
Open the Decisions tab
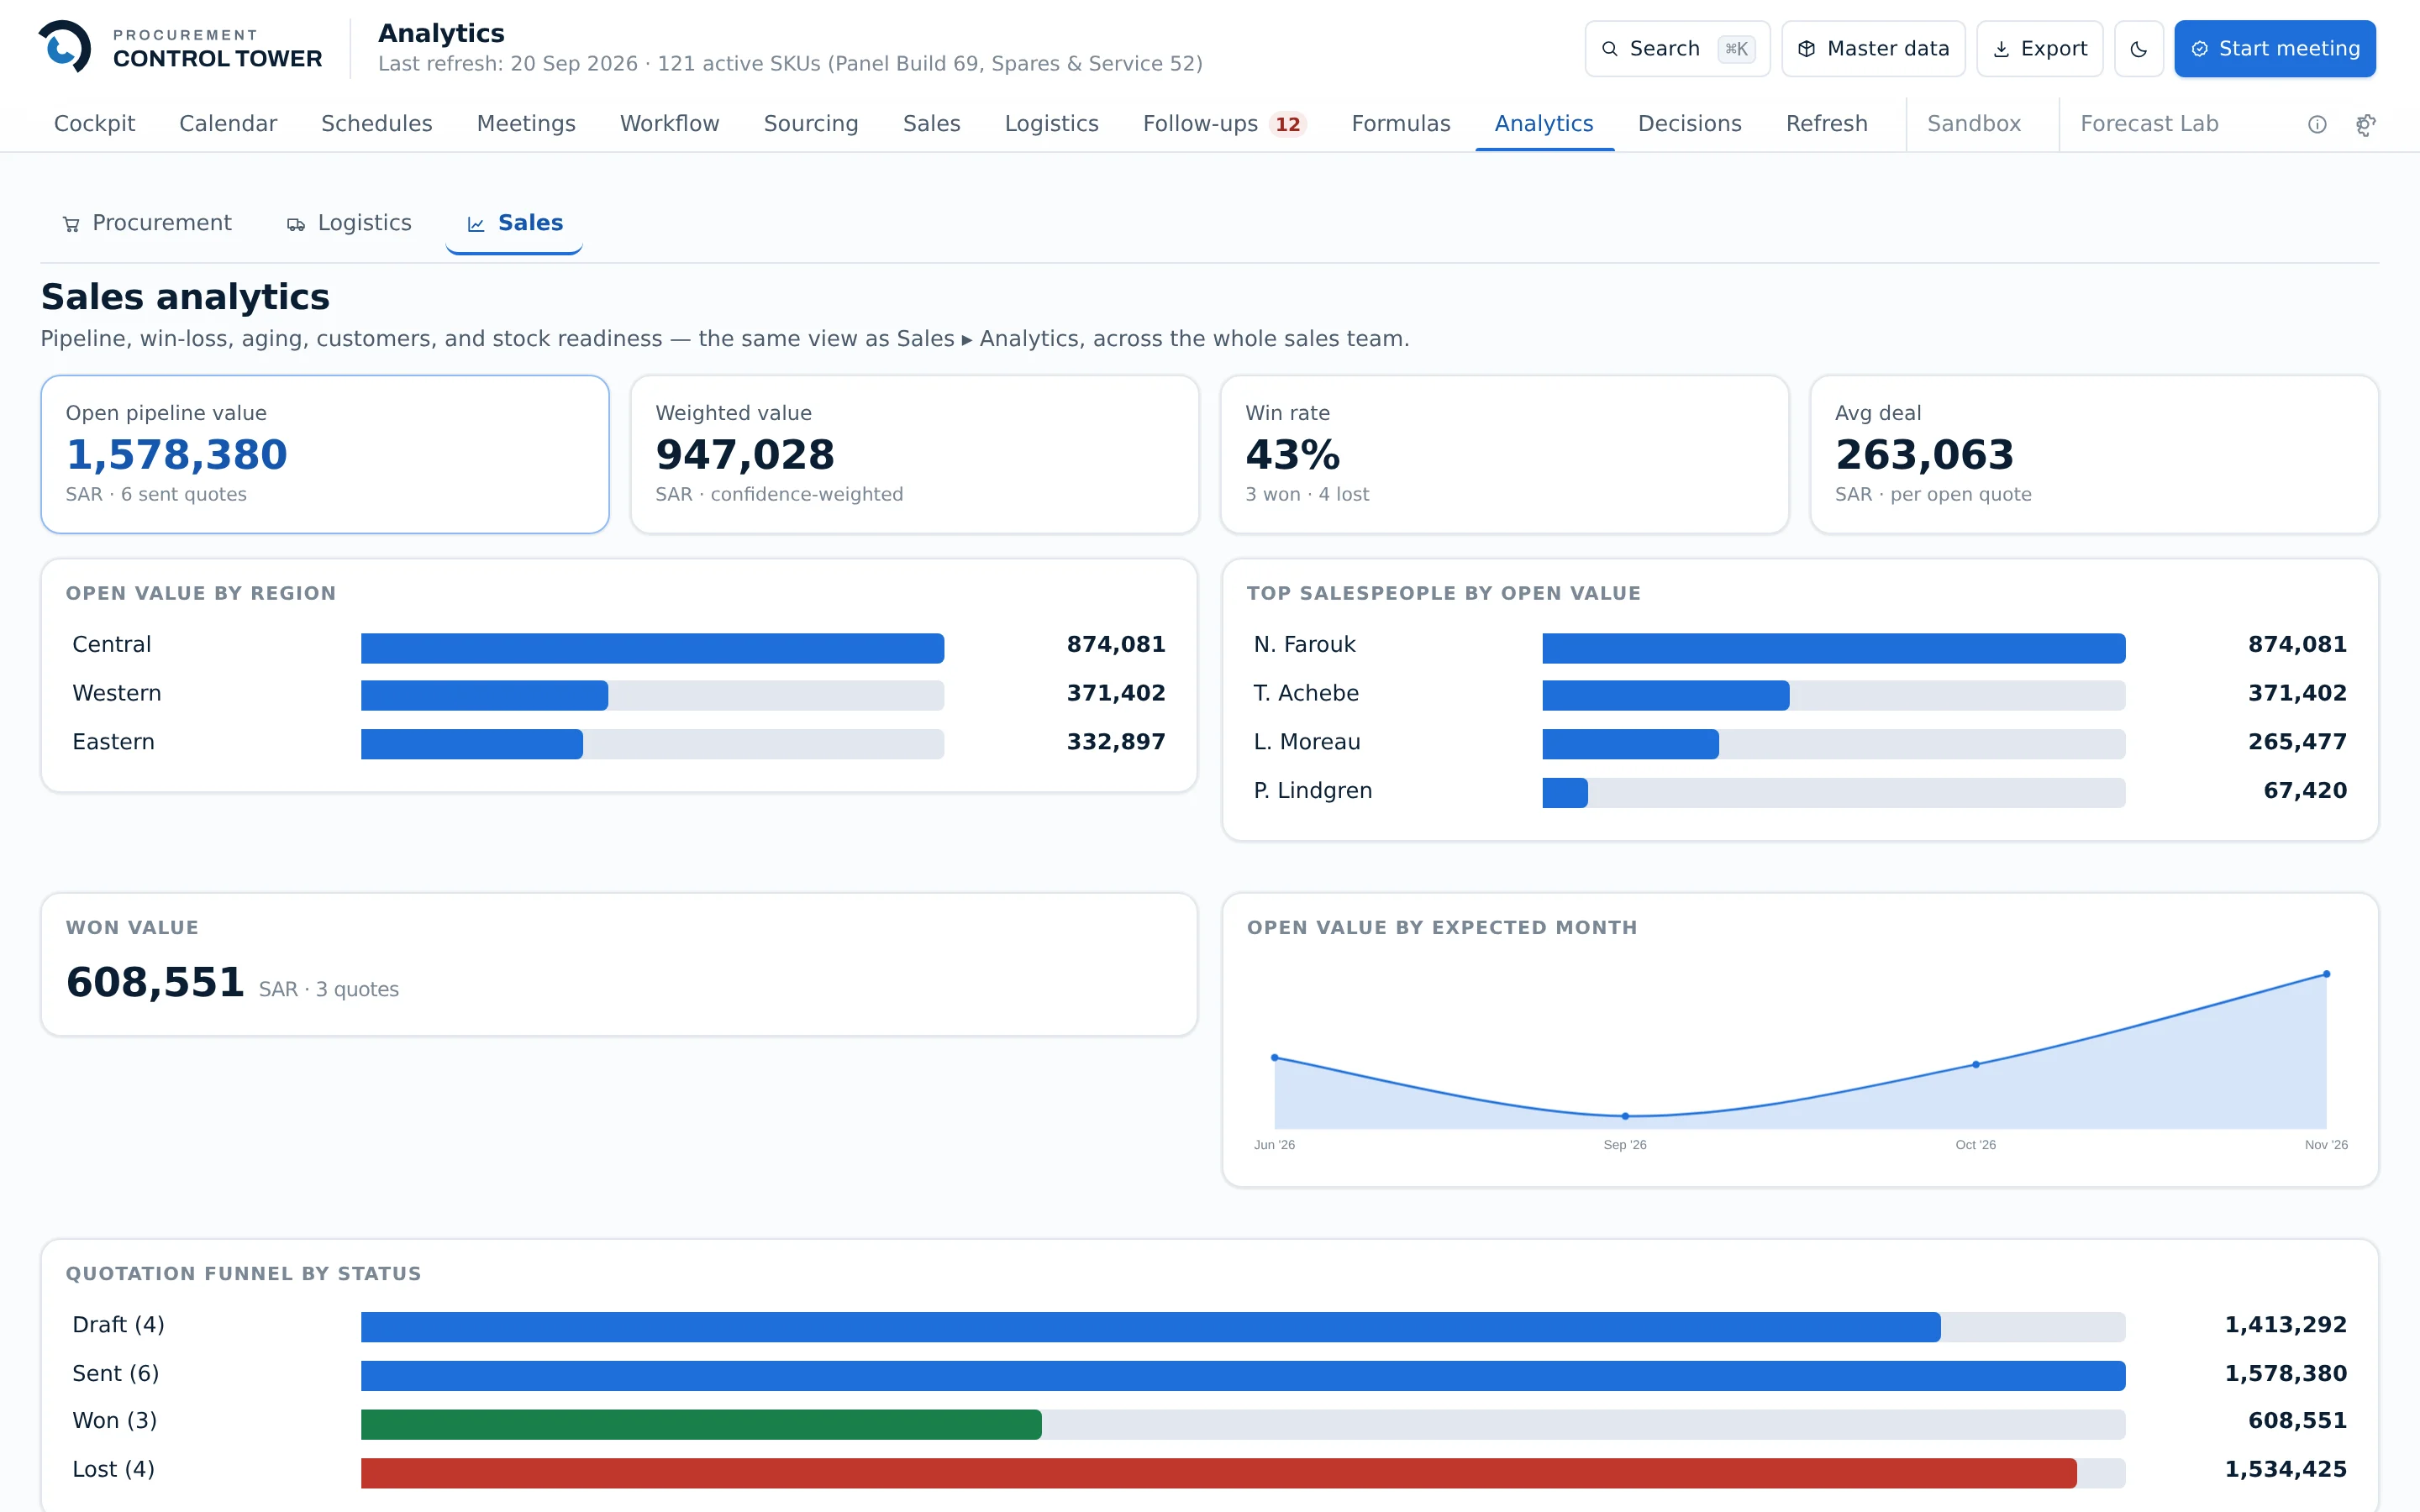pos(1689,124)
